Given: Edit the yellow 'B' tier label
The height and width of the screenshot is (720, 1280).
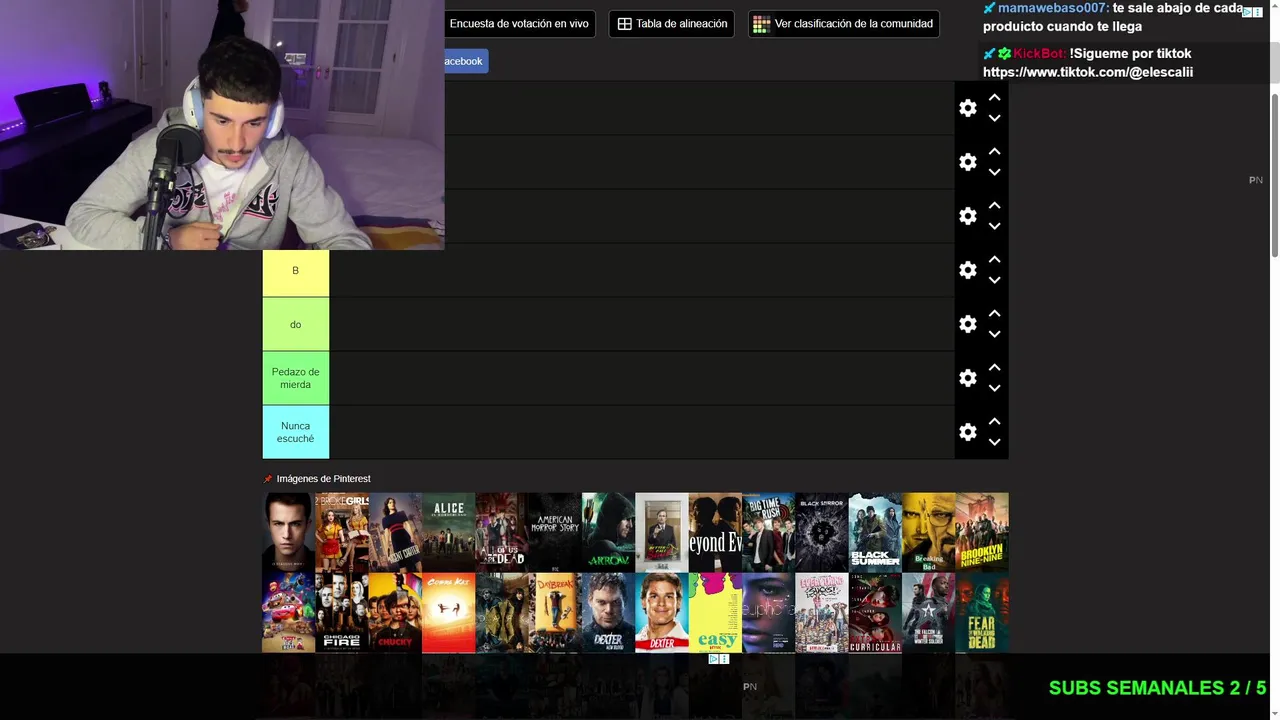Looking at the screenshot, I should pos(296,270).
